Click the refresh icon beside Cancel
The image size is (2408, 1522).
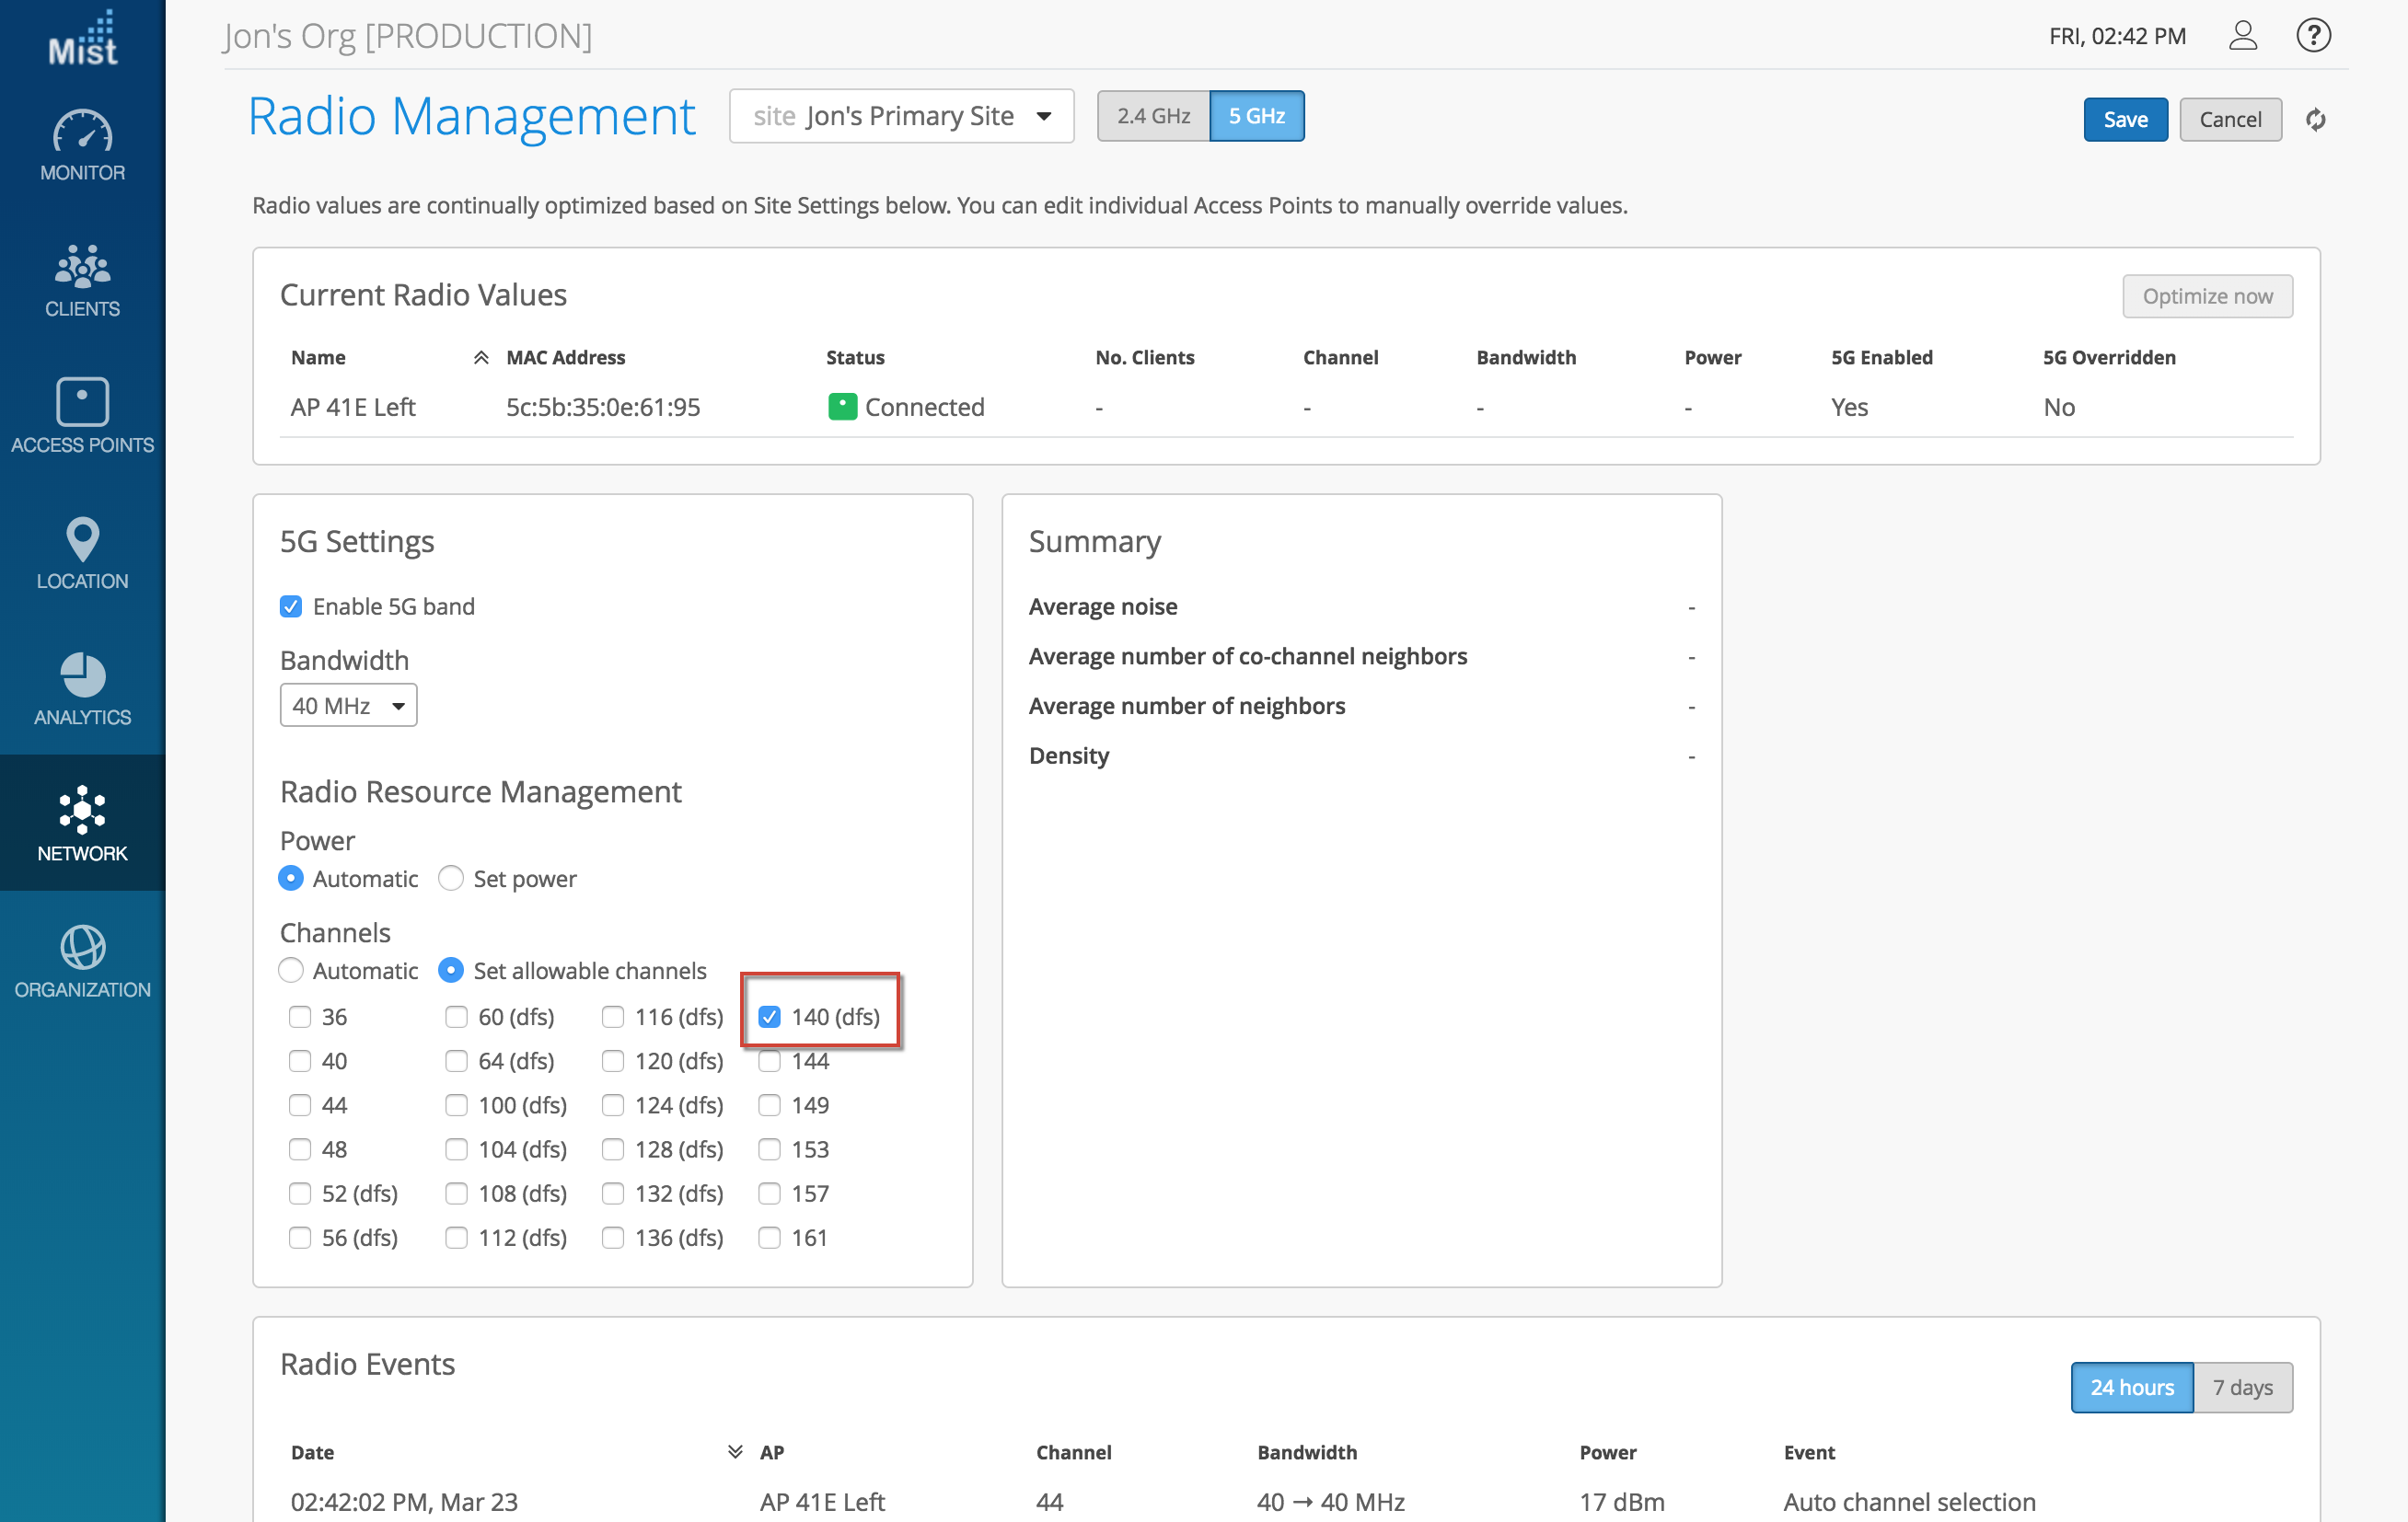click(x=2315, y=120)
